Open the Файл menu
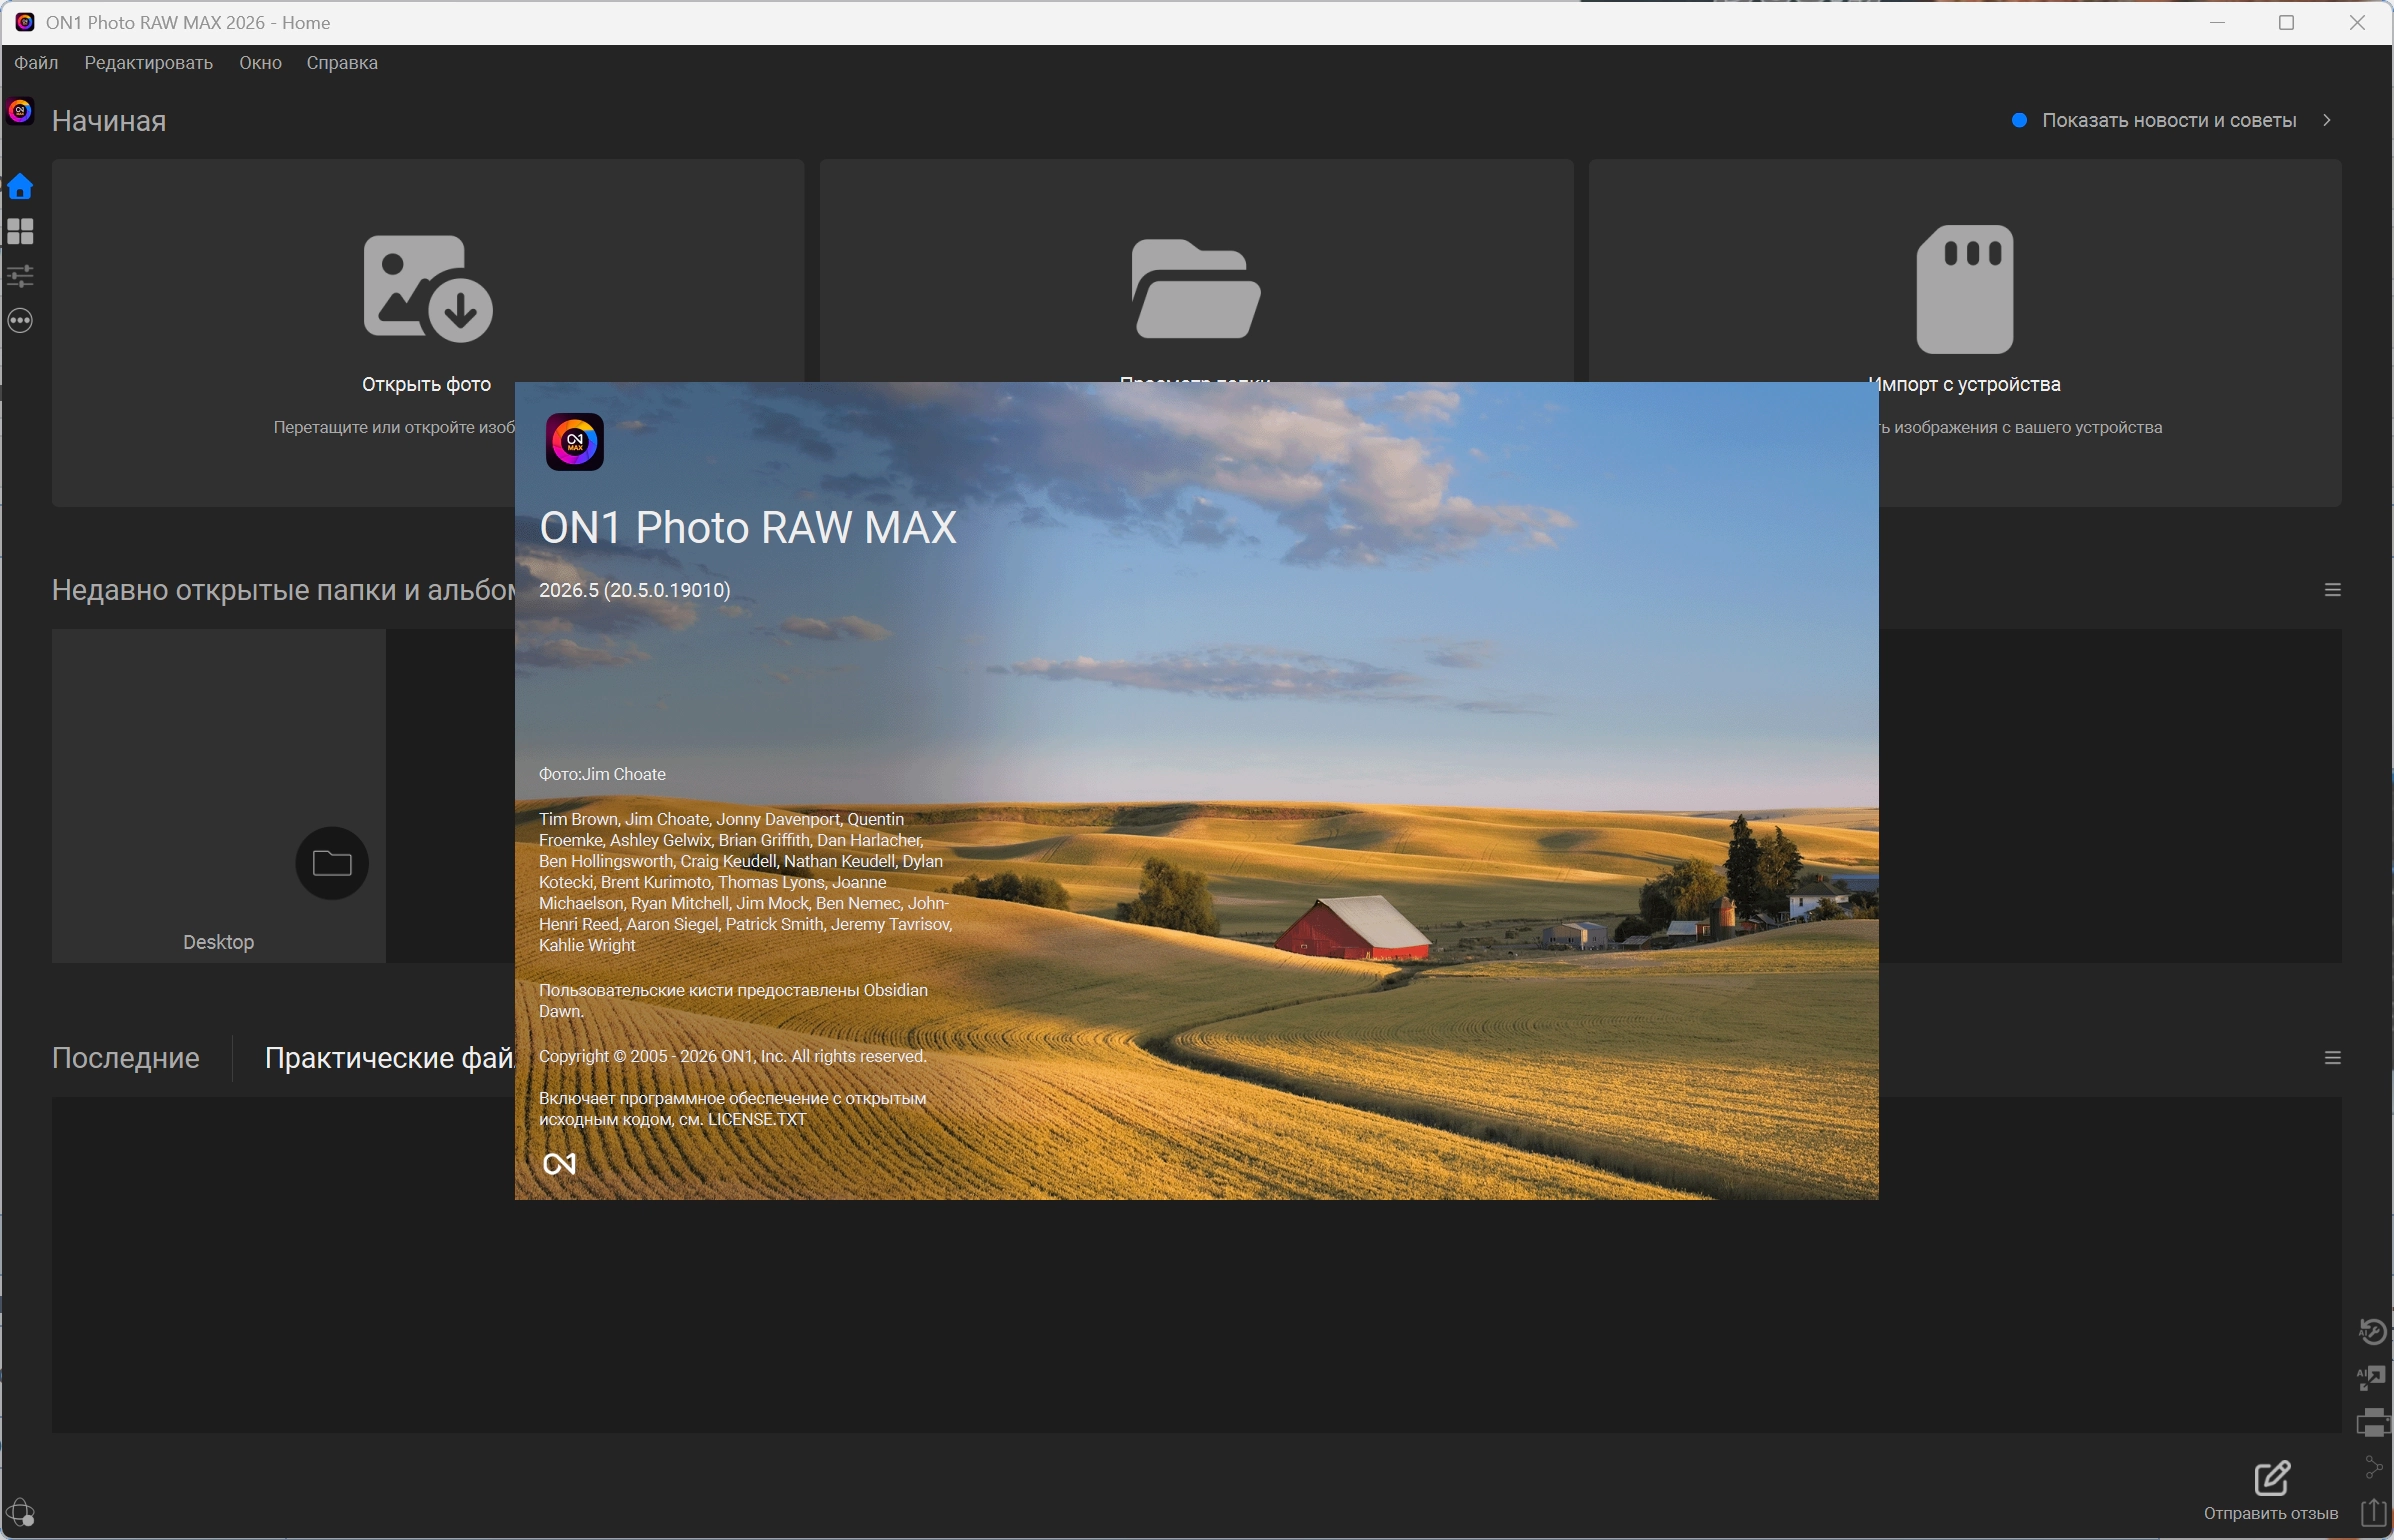This screenshot has width=2394, height=1540. pos(36,63)
